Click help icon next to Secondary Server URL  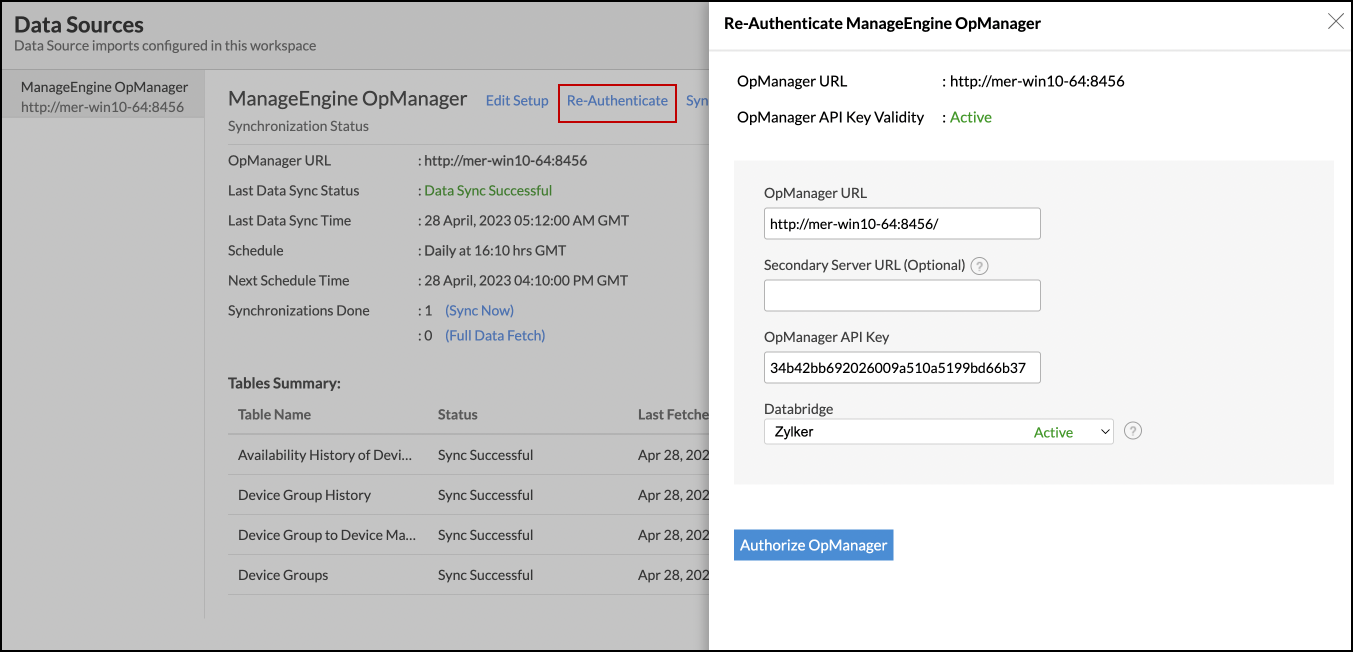[980, 266]
